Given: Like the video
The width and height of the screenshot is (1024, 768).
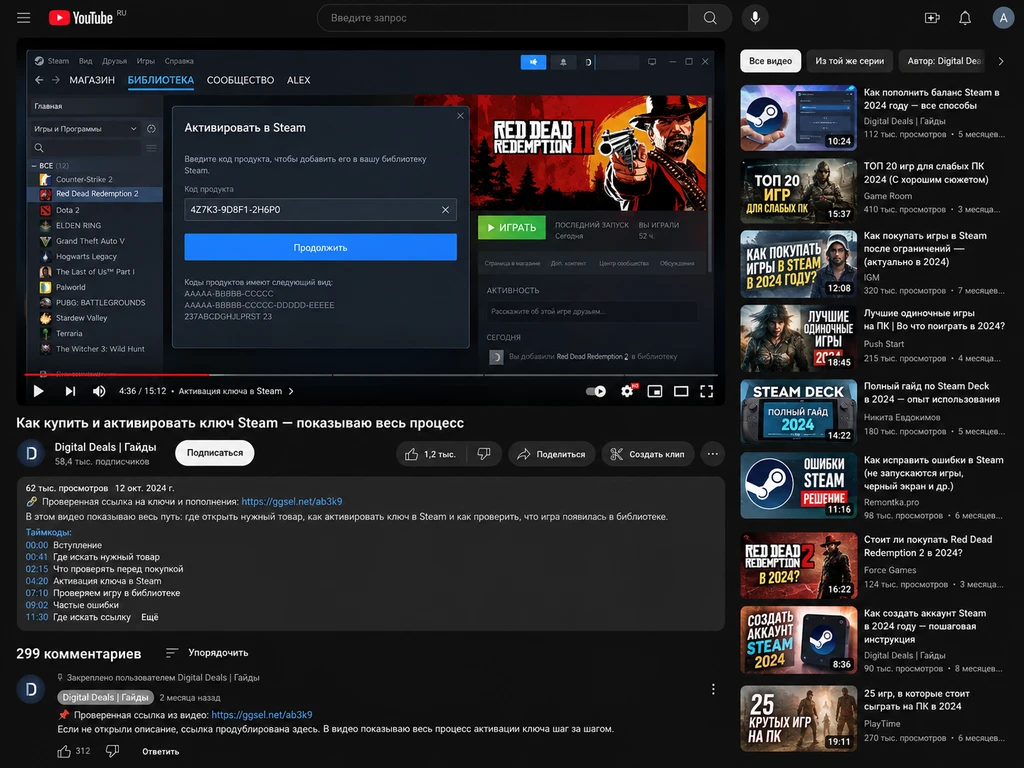Looking at the screenshot, I should (430, 454).
